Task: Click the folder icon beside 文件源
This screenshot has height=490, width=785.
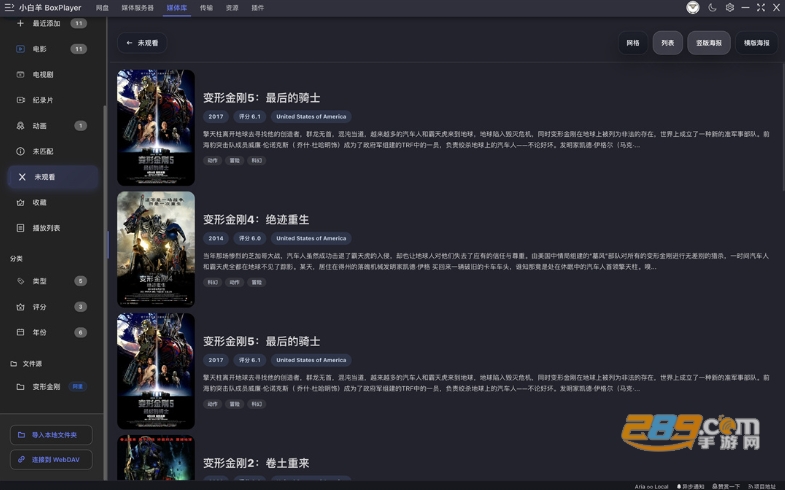Action: [14, 364]
